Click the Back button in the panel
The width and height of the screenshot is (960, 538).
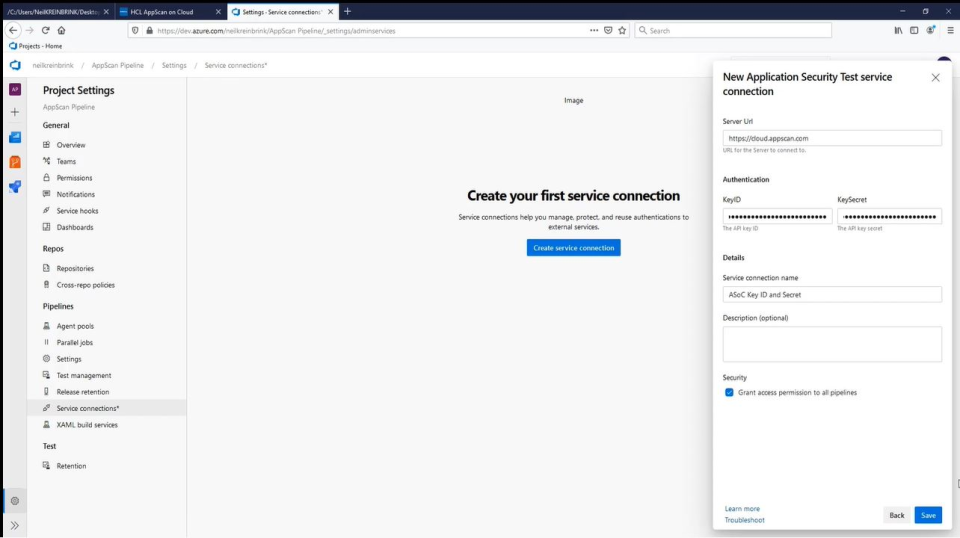(896, 515)
